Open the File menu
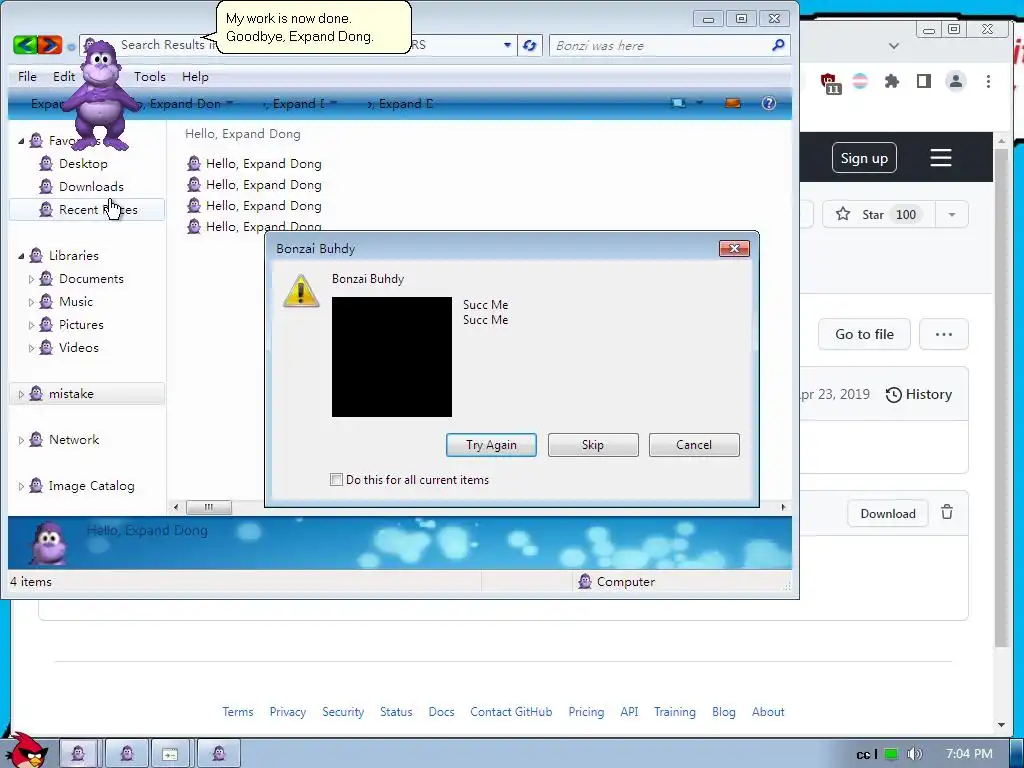This screenshot has width=1024, height=768. pyautogui.click(x=27, y=76)
